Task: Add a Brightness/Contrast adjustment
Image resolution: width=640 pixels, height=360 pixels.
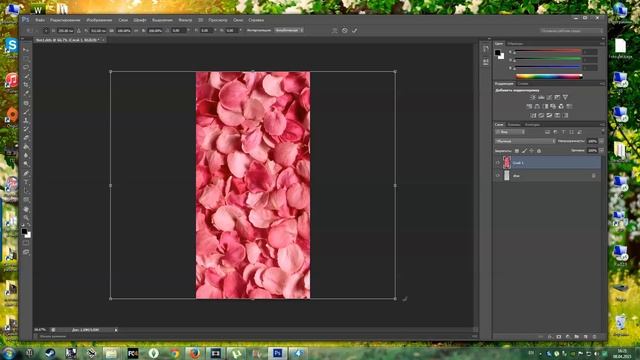Action: [x=533, y=98]
